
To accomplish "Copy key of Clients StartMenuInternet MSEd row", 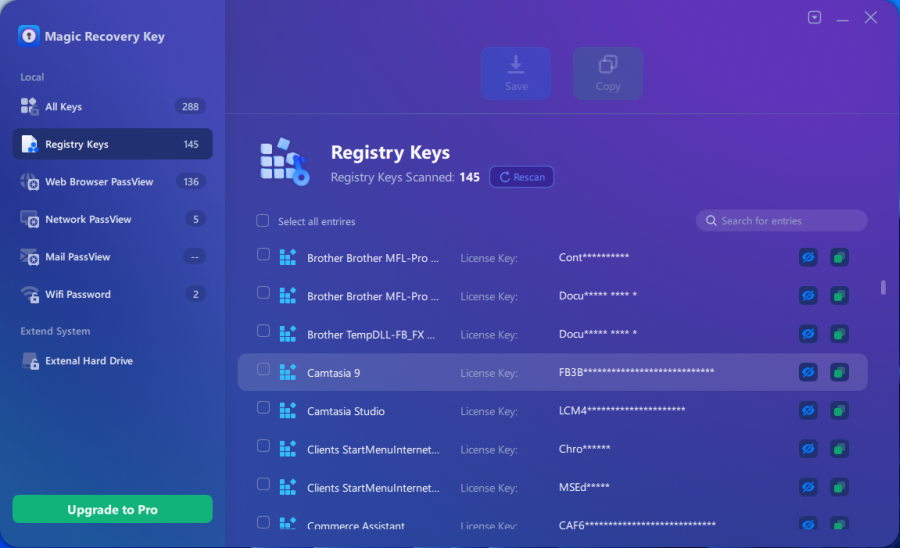I will (839, 487).
